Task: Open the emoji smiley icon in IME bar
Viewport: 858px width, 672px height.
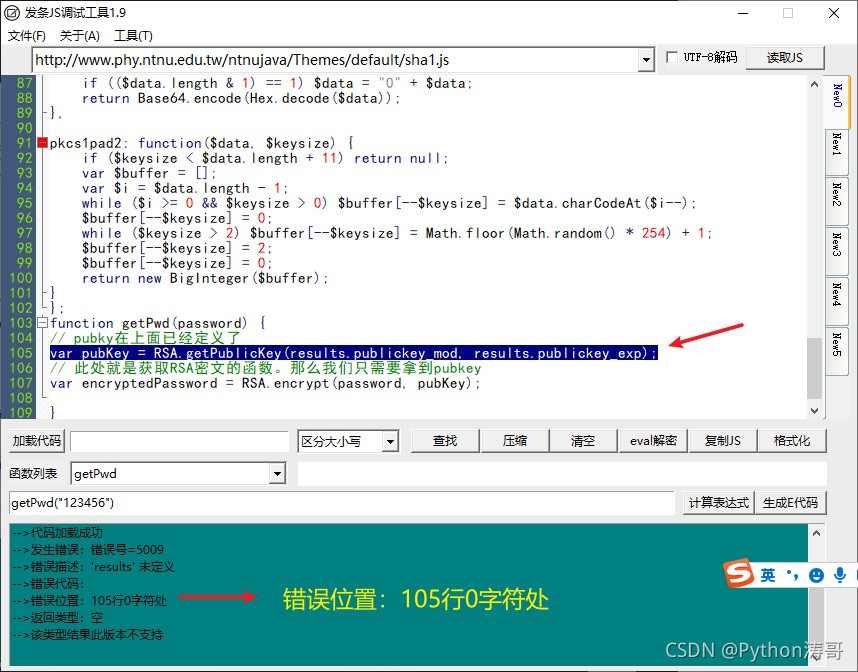Action: pos(816,575)
